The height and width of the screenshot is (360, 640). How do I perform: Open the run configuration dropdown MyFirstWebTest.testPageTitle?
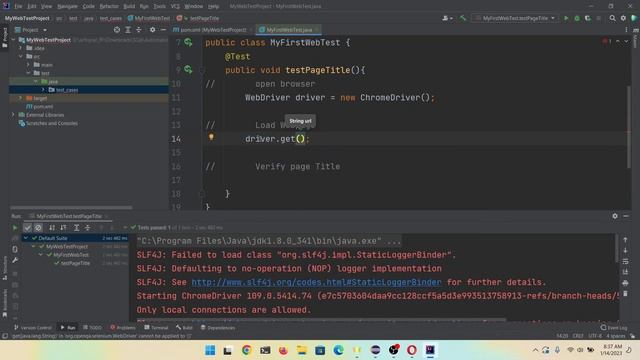[515, 18]
